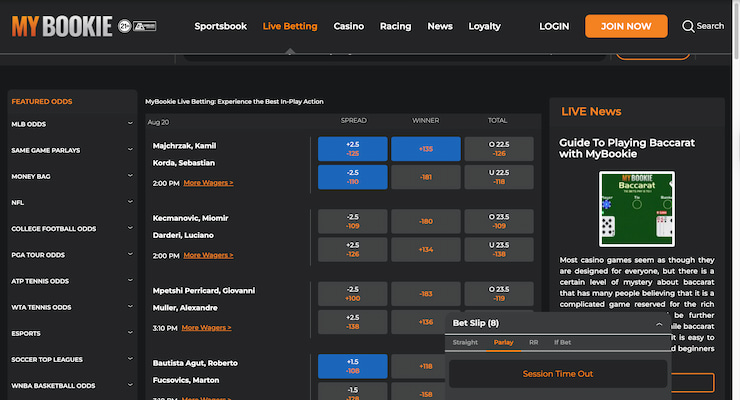Click the Featured Odds heading
The image size is (740, 400).
tap(42, 101)
